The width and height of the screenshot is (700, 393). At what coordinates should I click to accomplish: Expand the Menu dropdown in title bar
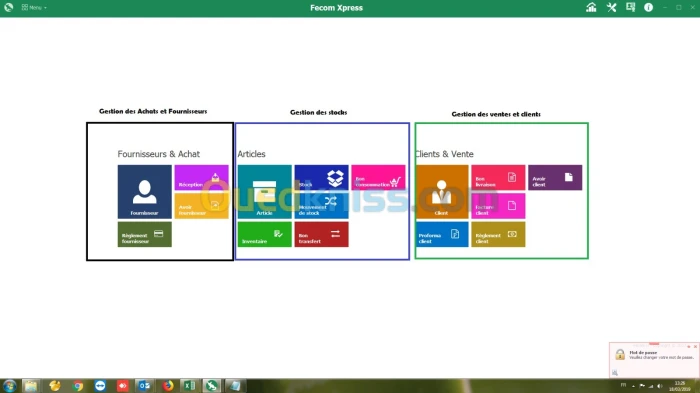[x=34, y=8]
